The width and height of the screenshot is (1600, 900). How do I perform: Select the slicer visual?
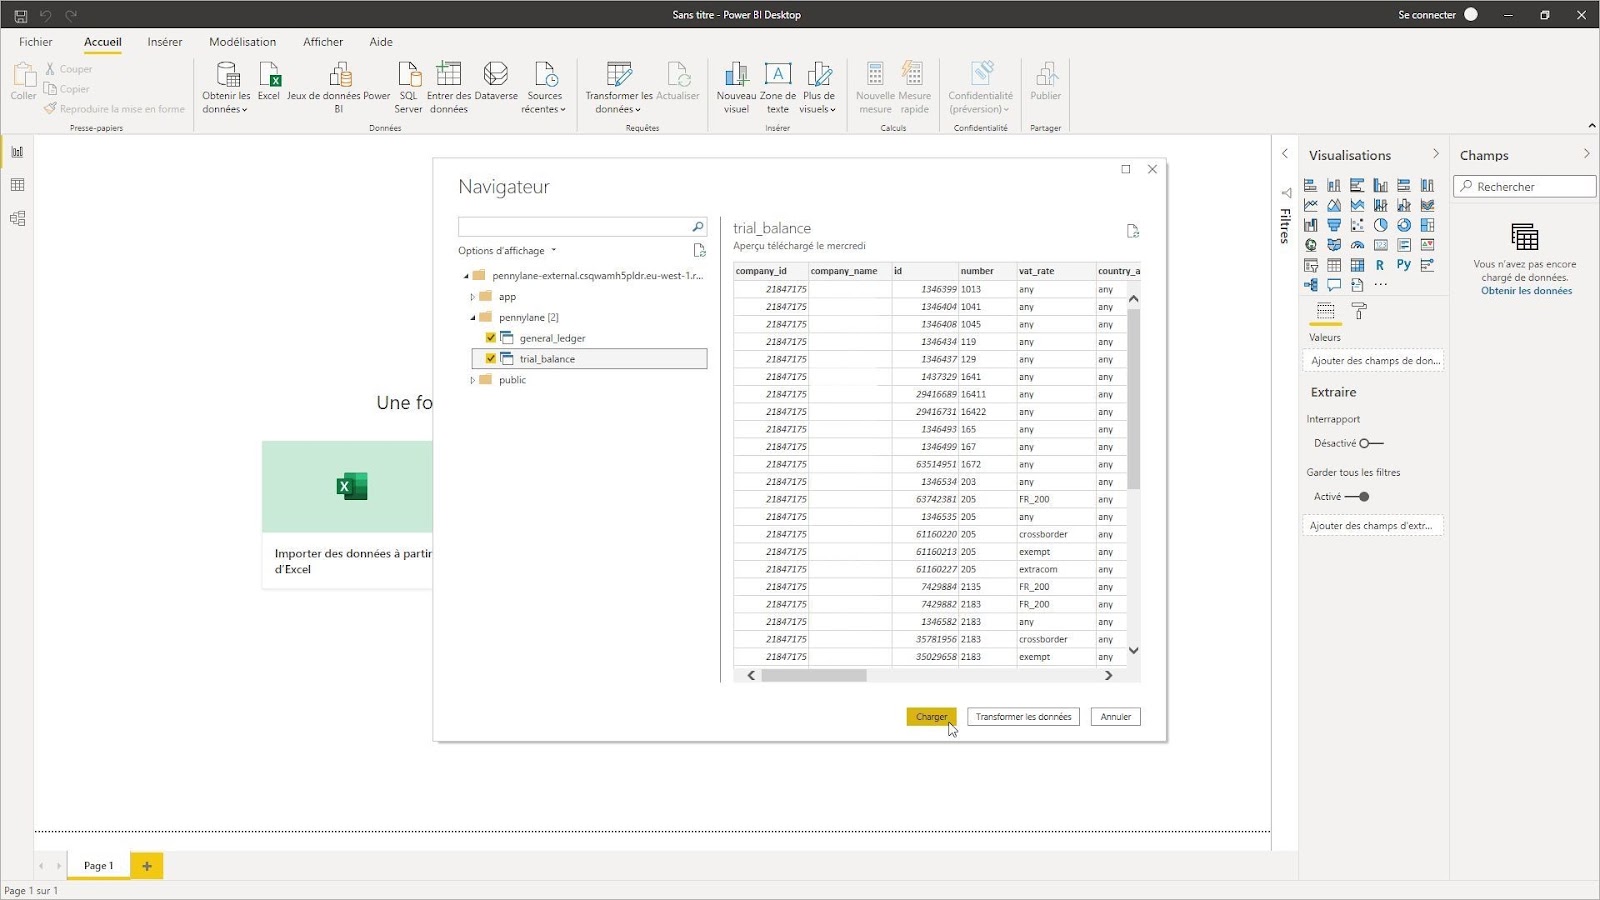point(1310,265)
